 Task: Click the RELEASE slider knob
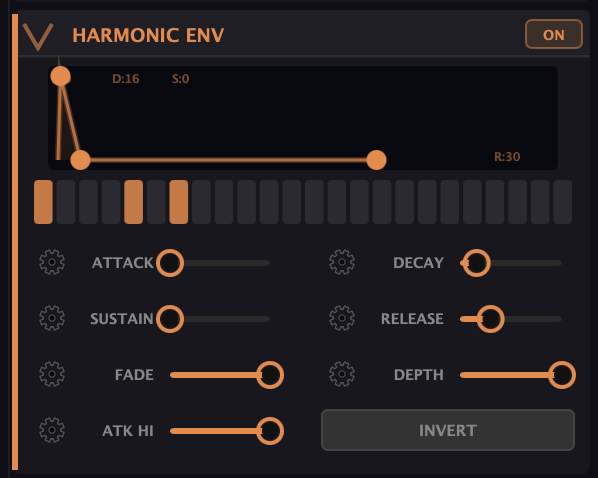pos(490,319)
